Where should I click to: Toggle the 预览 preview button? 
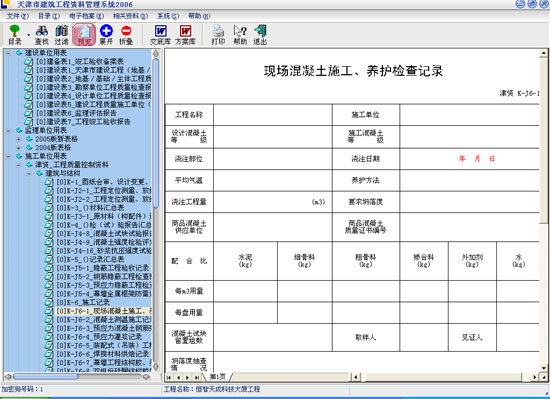point(84,35)
